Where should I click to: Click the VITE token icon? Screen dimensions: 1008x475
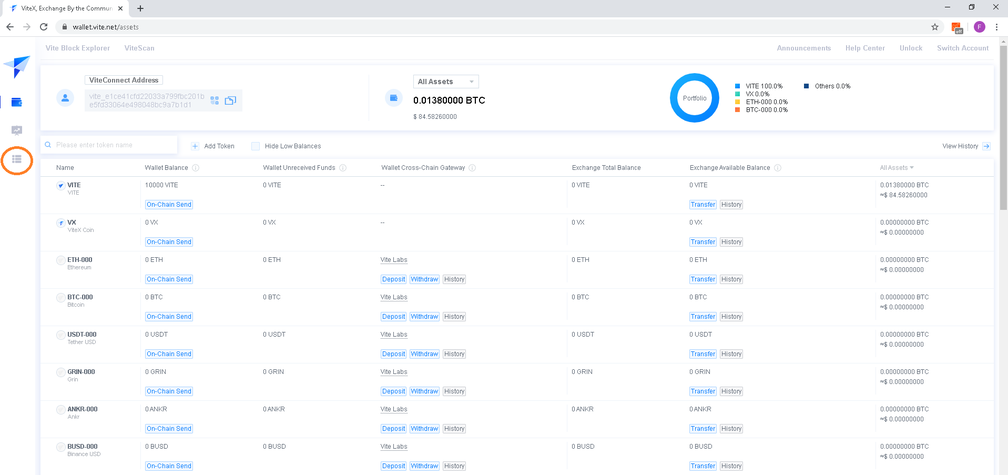(60, 186)
